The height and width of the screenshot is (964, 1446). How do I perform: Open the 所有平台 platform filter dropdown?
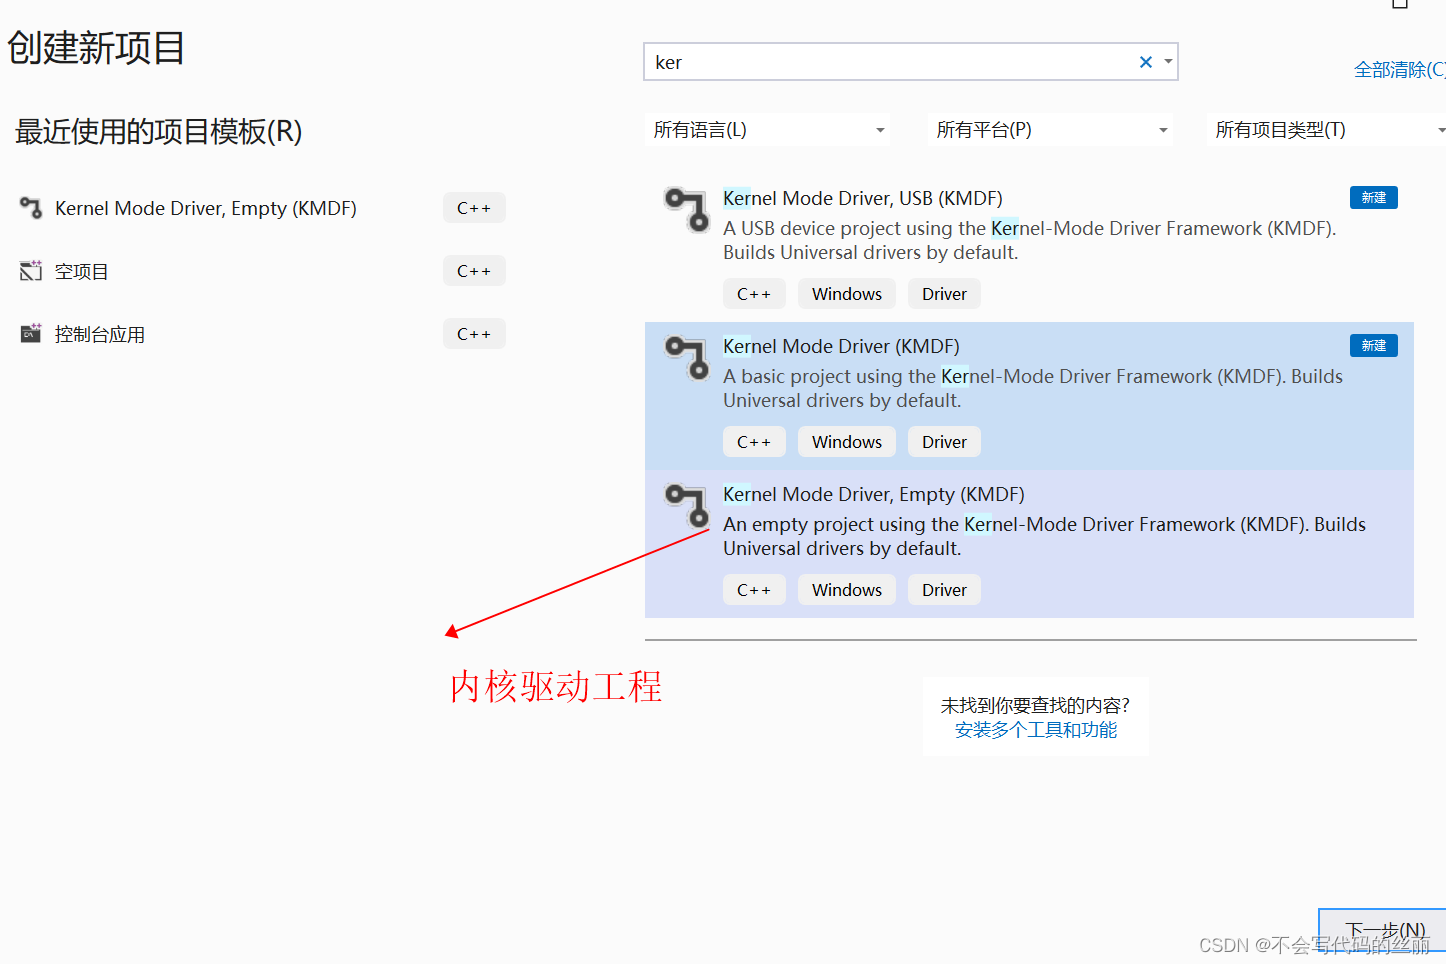click(x=1050, y=130)
